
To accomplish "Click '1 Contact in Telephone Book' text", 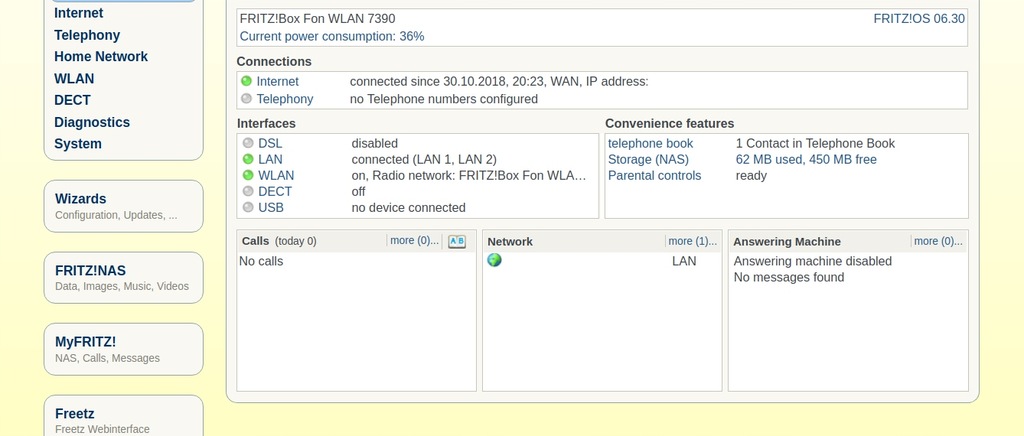I will click(815, 144).
